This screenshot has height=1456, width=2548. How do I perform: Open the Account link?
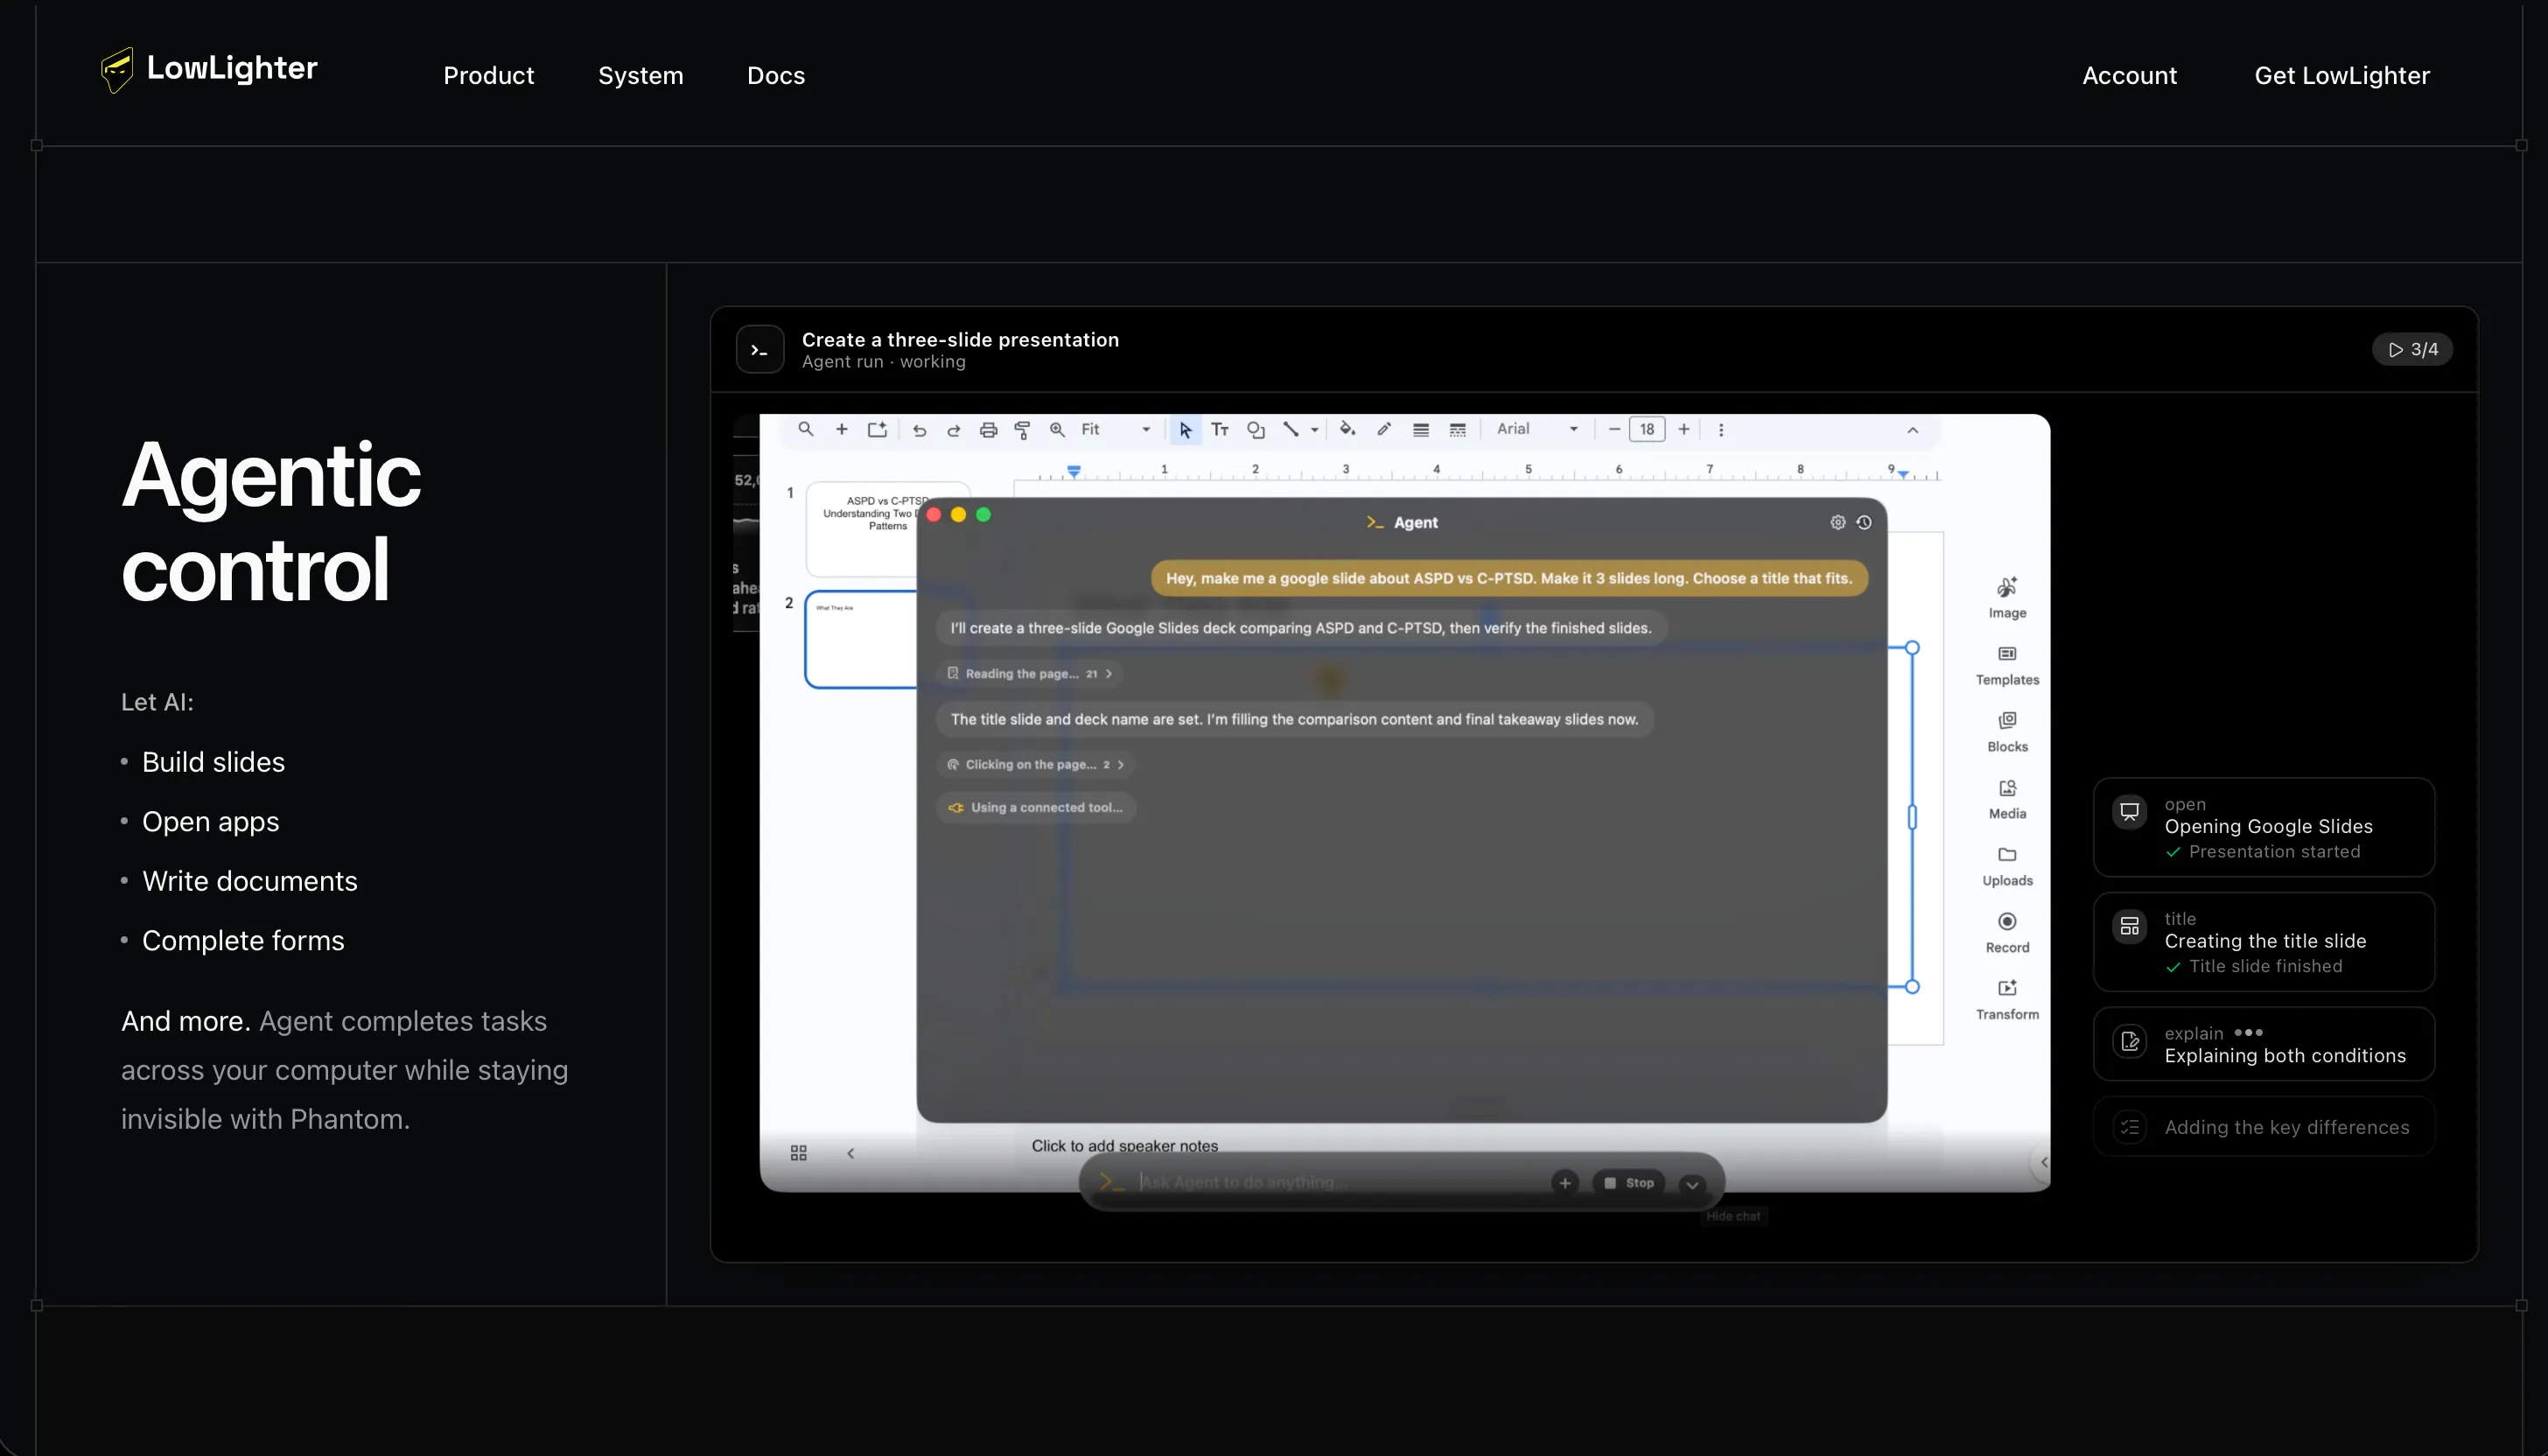pyautogui.click(x=2129, y=75)
